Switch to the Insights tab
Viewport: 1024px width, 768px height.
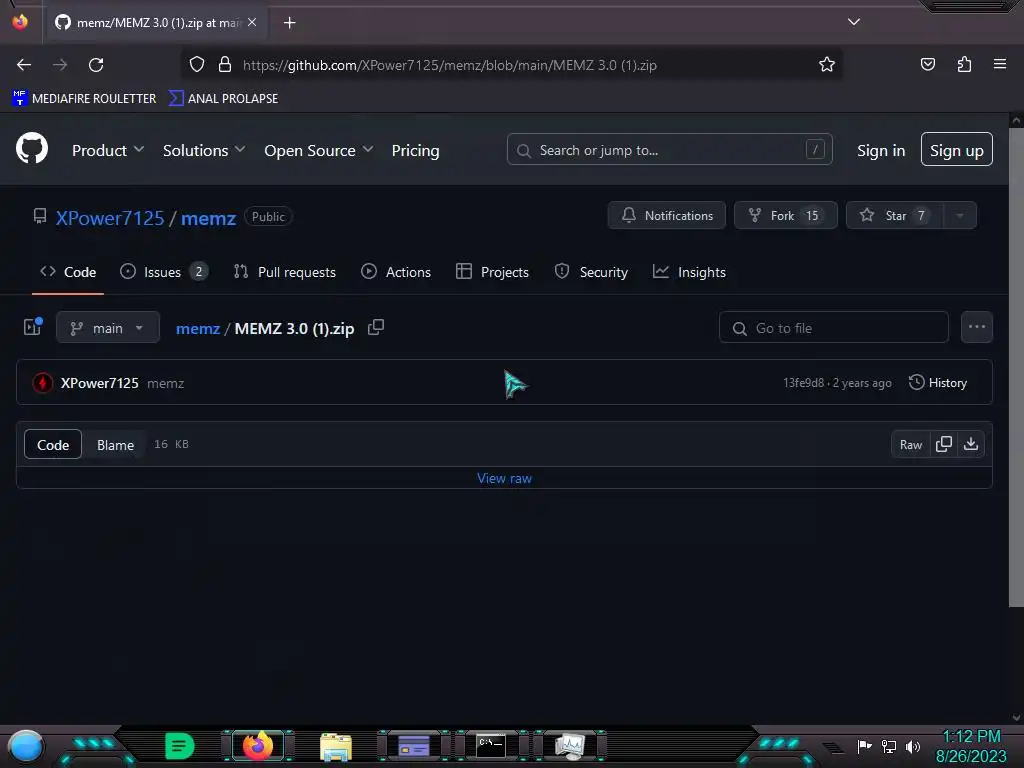click(x=689, y=272)
